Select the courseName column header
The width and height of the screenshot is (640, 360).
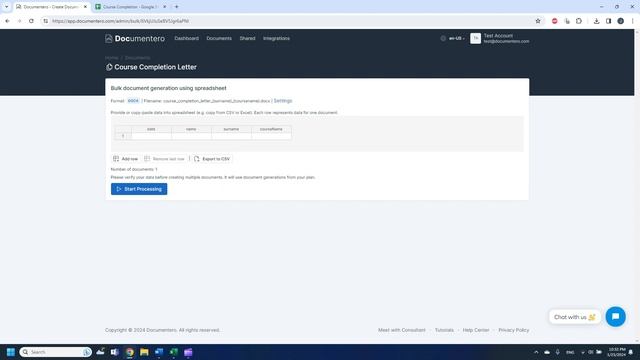click(271, 129)
